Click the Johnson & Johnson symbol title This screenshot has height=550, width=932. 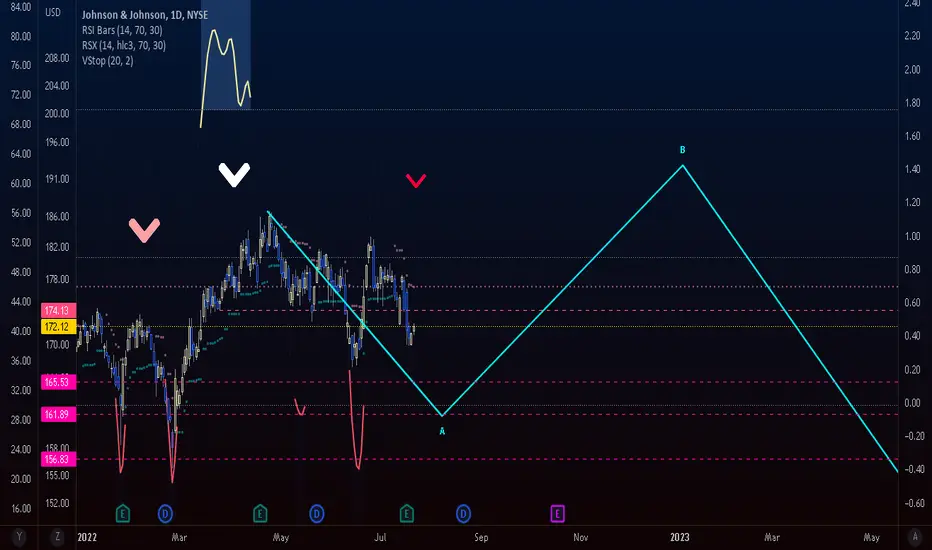pos(145,15)
